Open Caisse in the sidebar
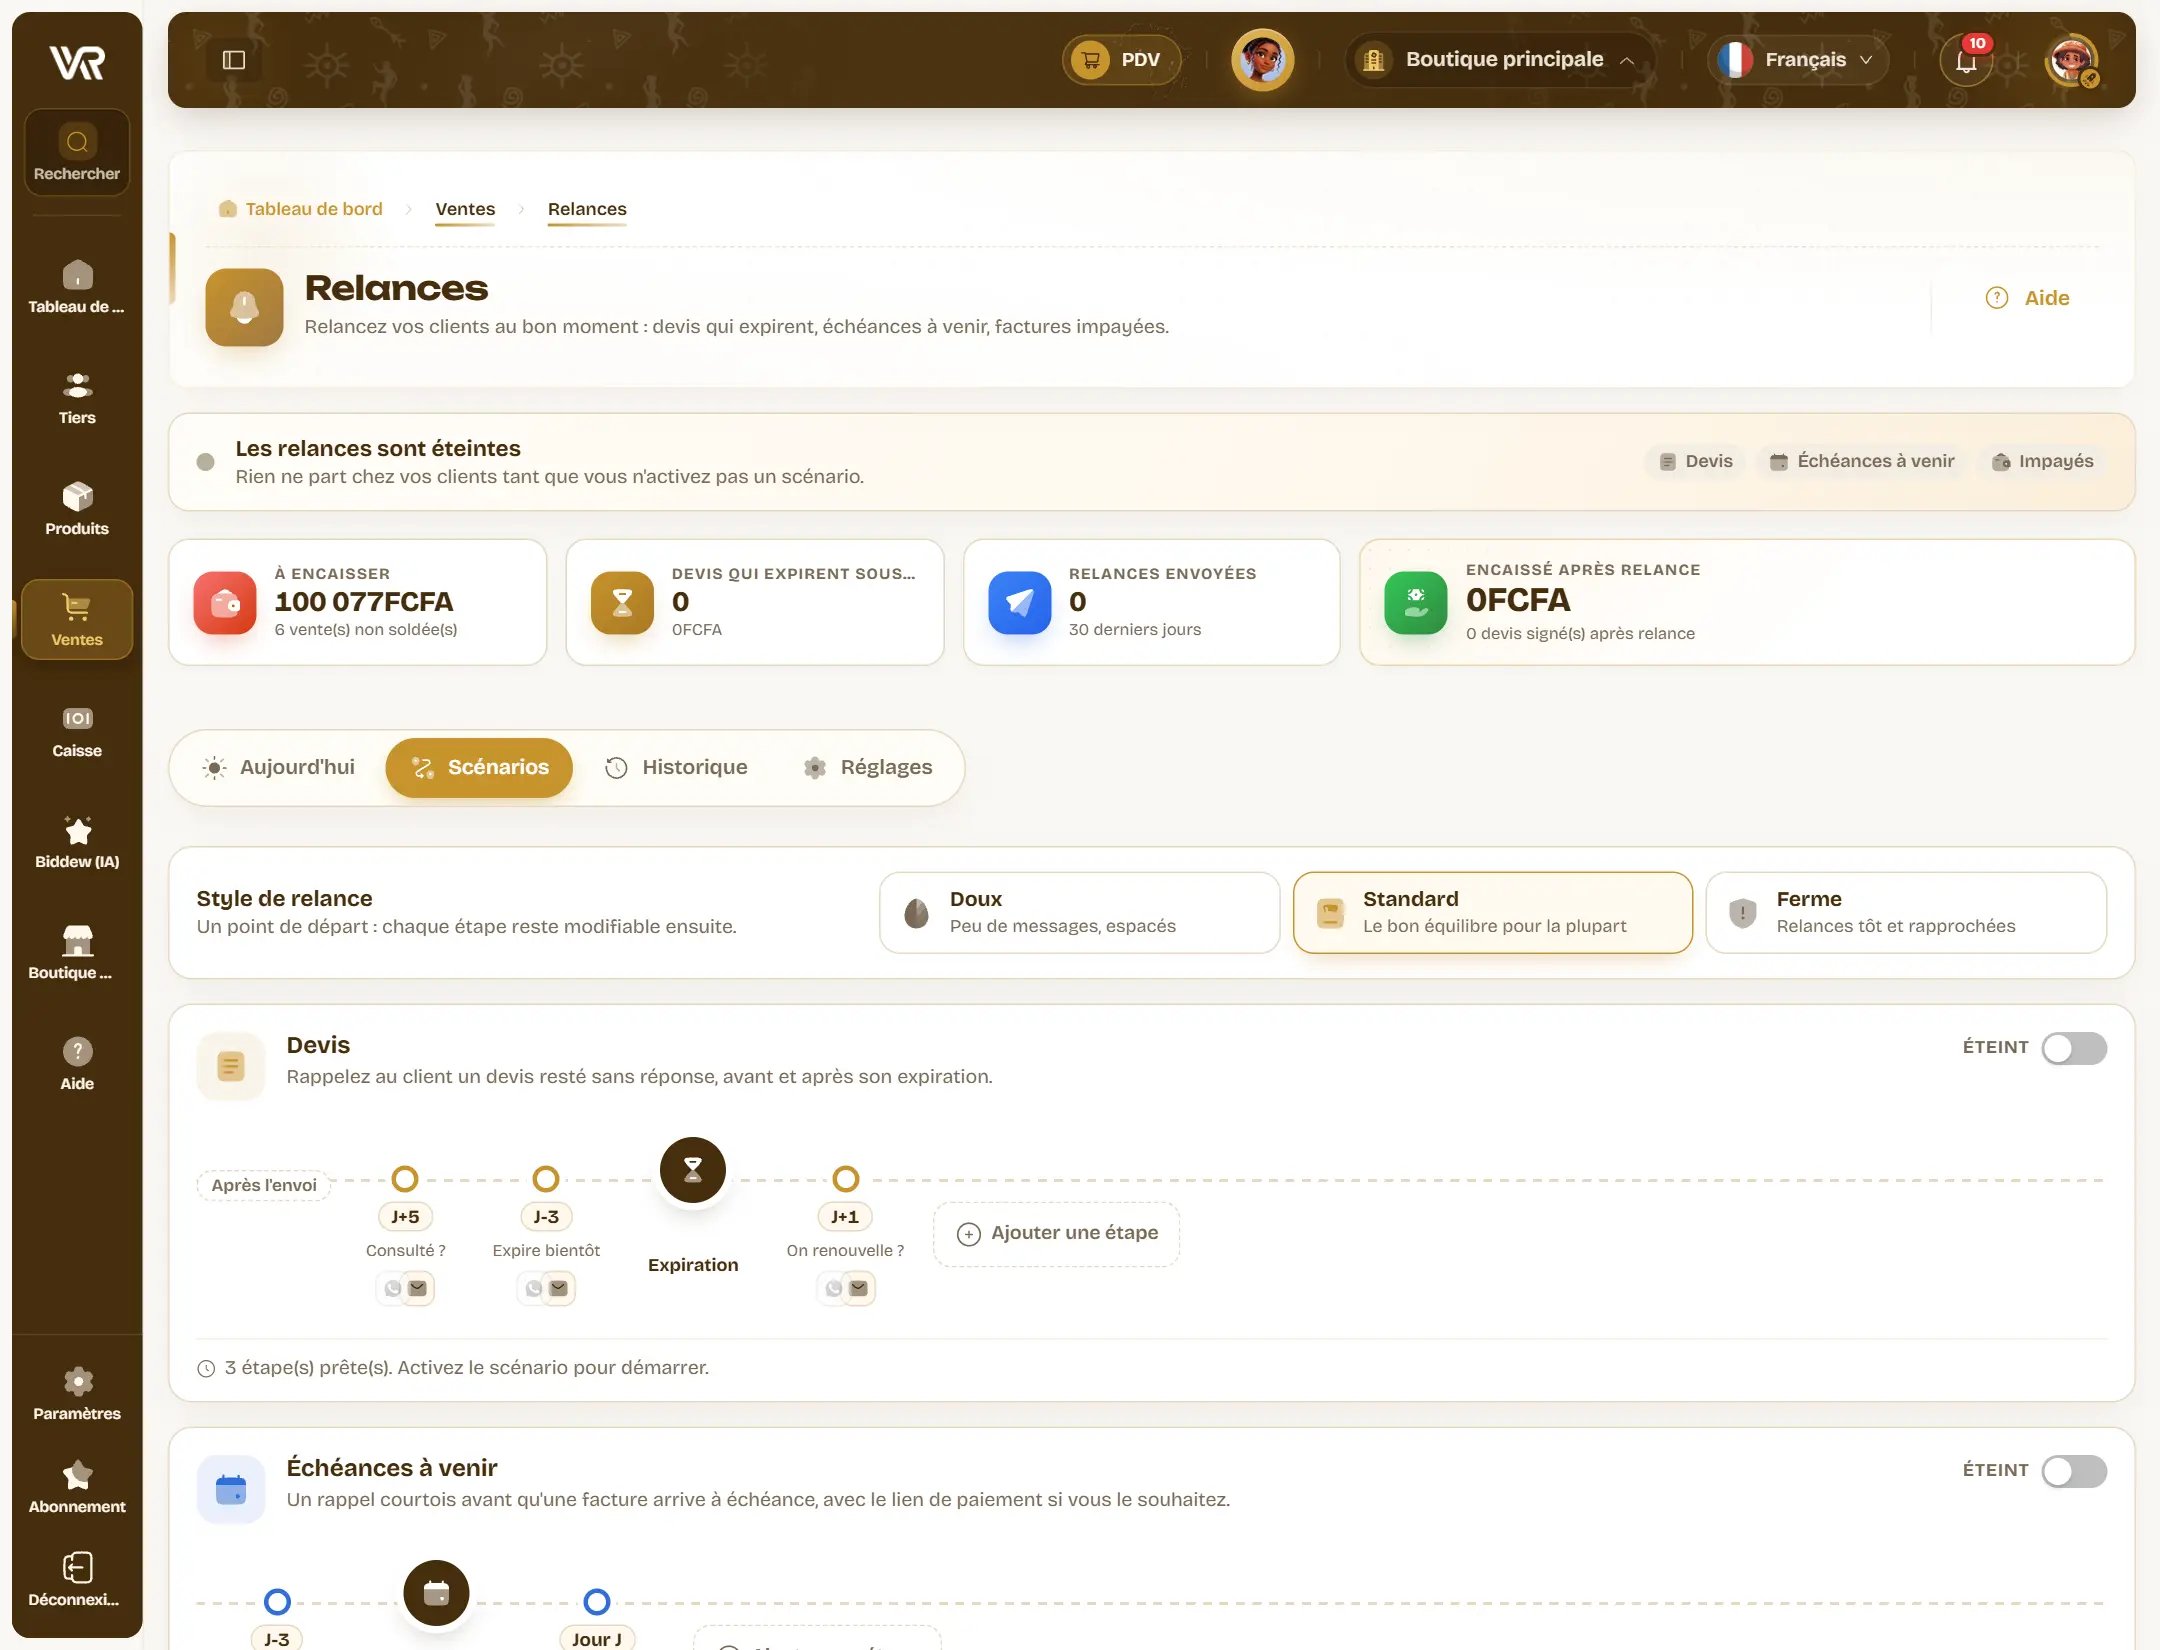 click(77, 731)
